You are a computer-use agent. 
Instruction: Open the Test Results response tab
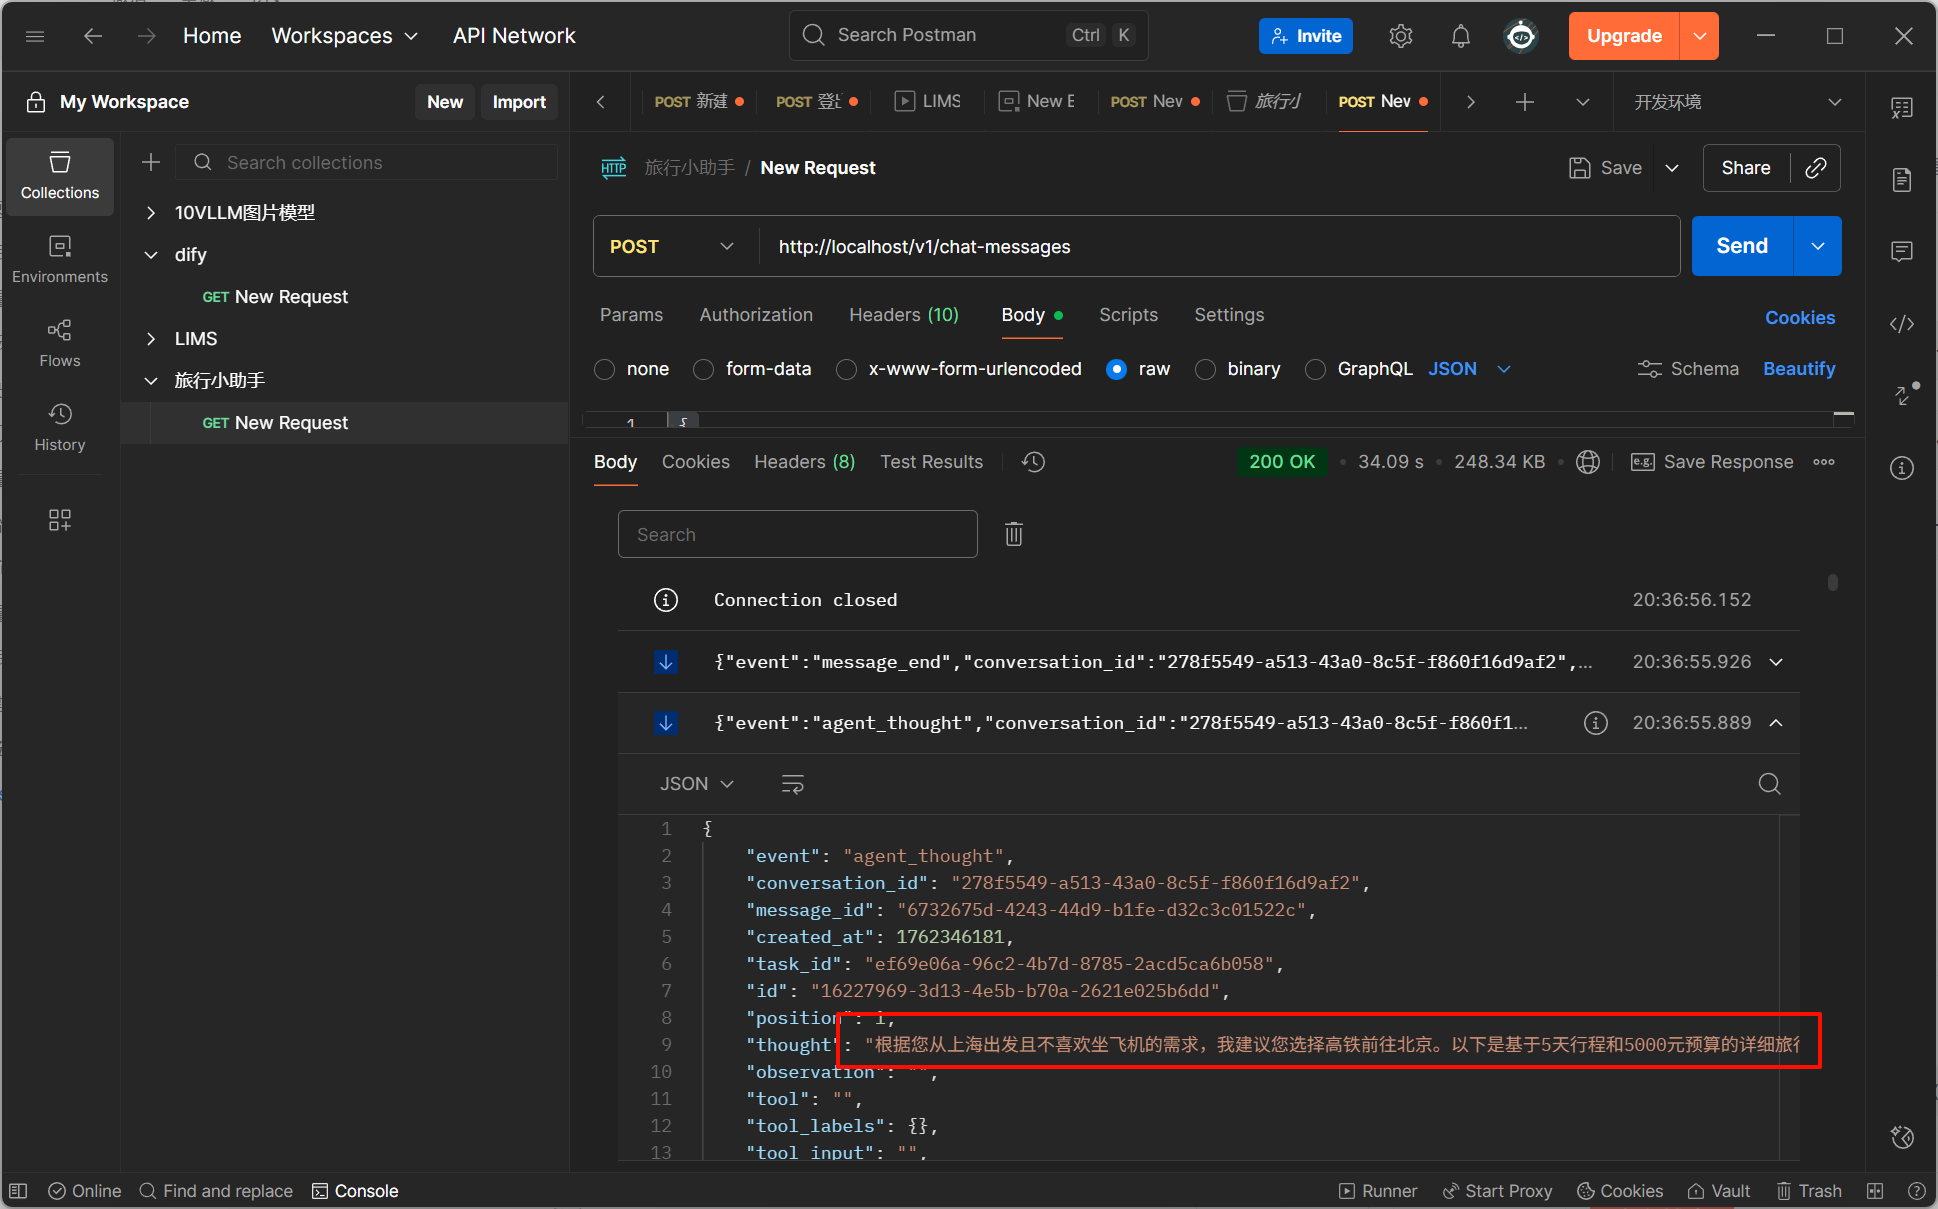point(931,462)
